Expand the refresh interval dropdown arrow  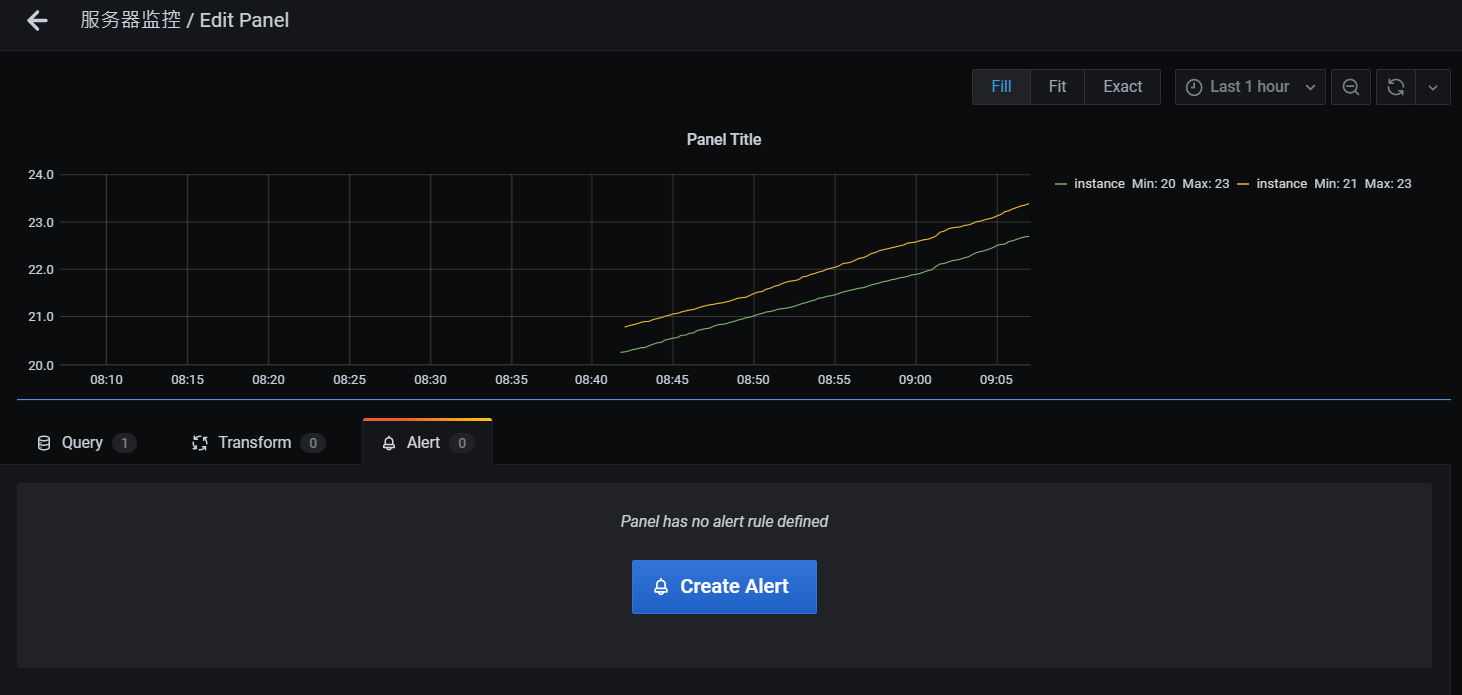(1433, 87)
